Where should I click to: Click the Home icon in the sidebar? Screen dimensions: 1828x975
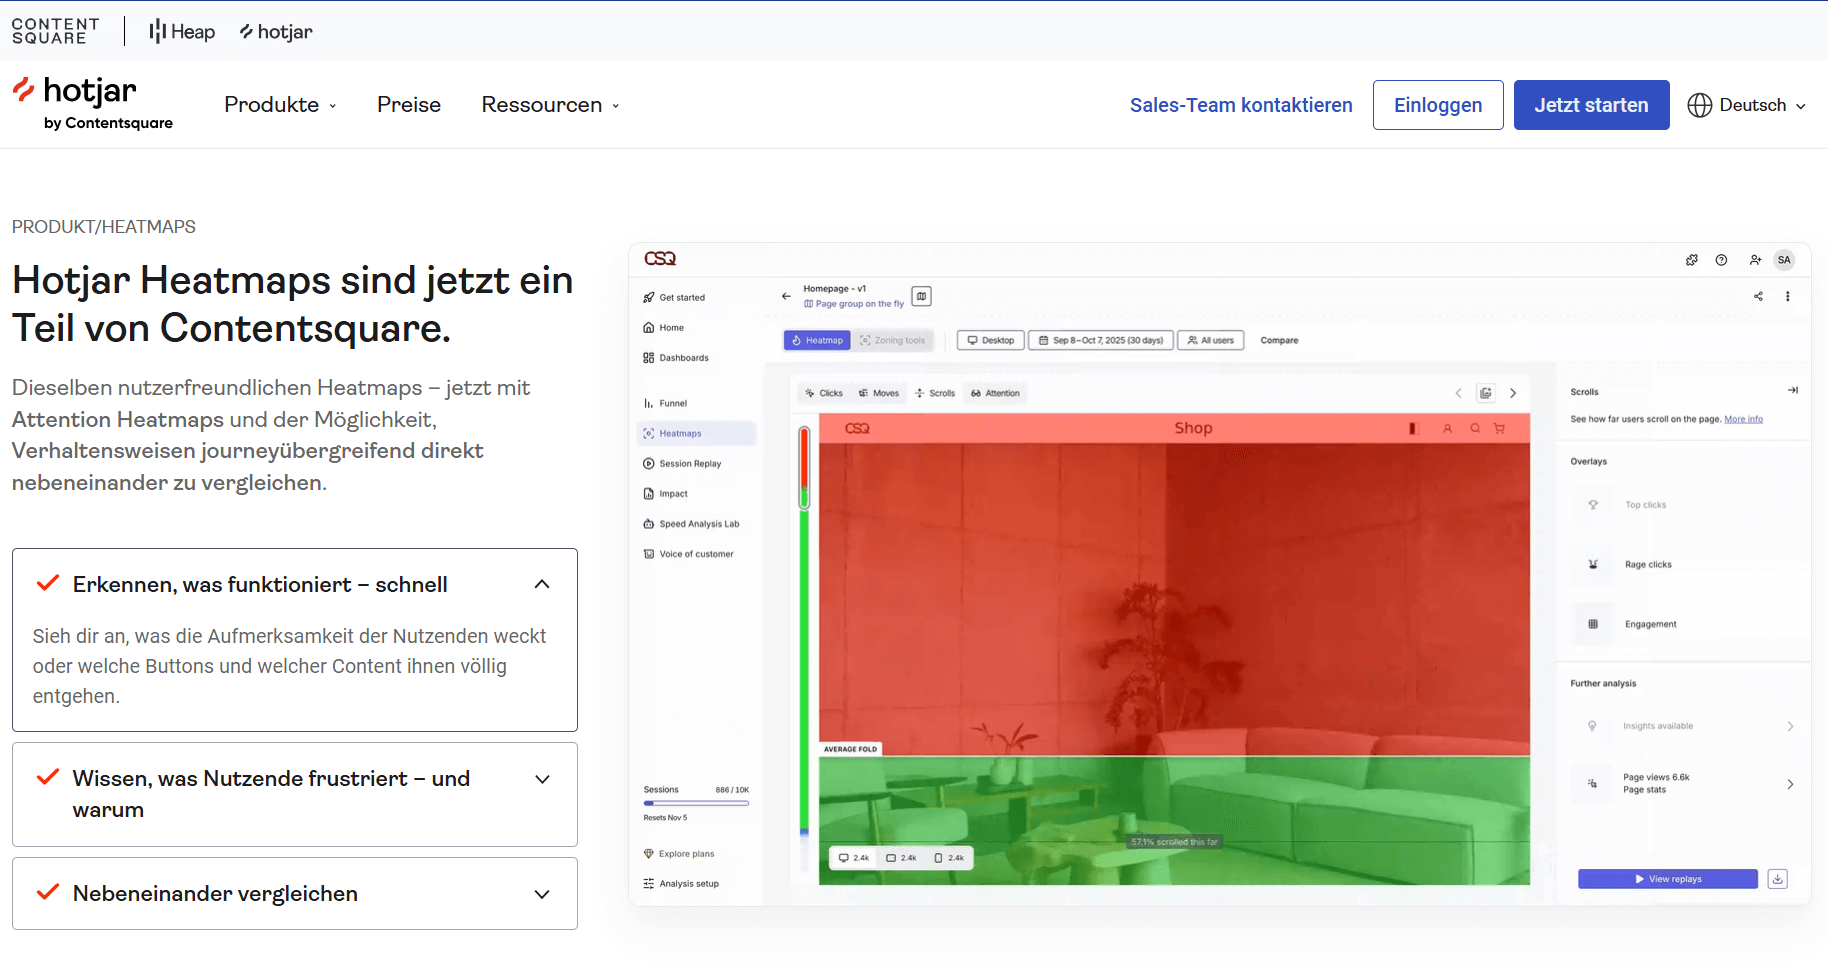[649, 327]
